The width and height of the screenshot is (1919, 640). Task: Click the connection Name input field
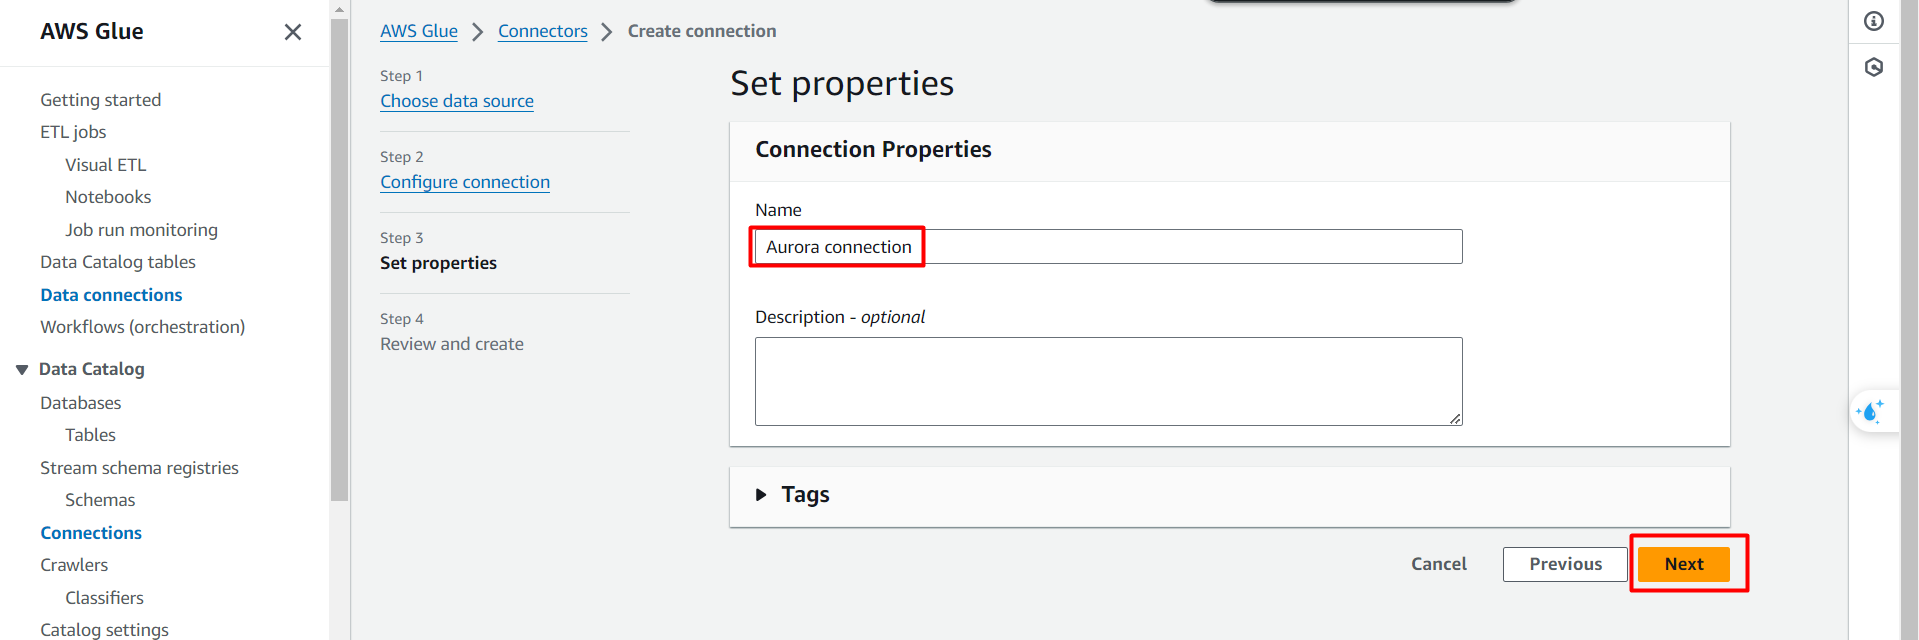(x=1108, y=247)
